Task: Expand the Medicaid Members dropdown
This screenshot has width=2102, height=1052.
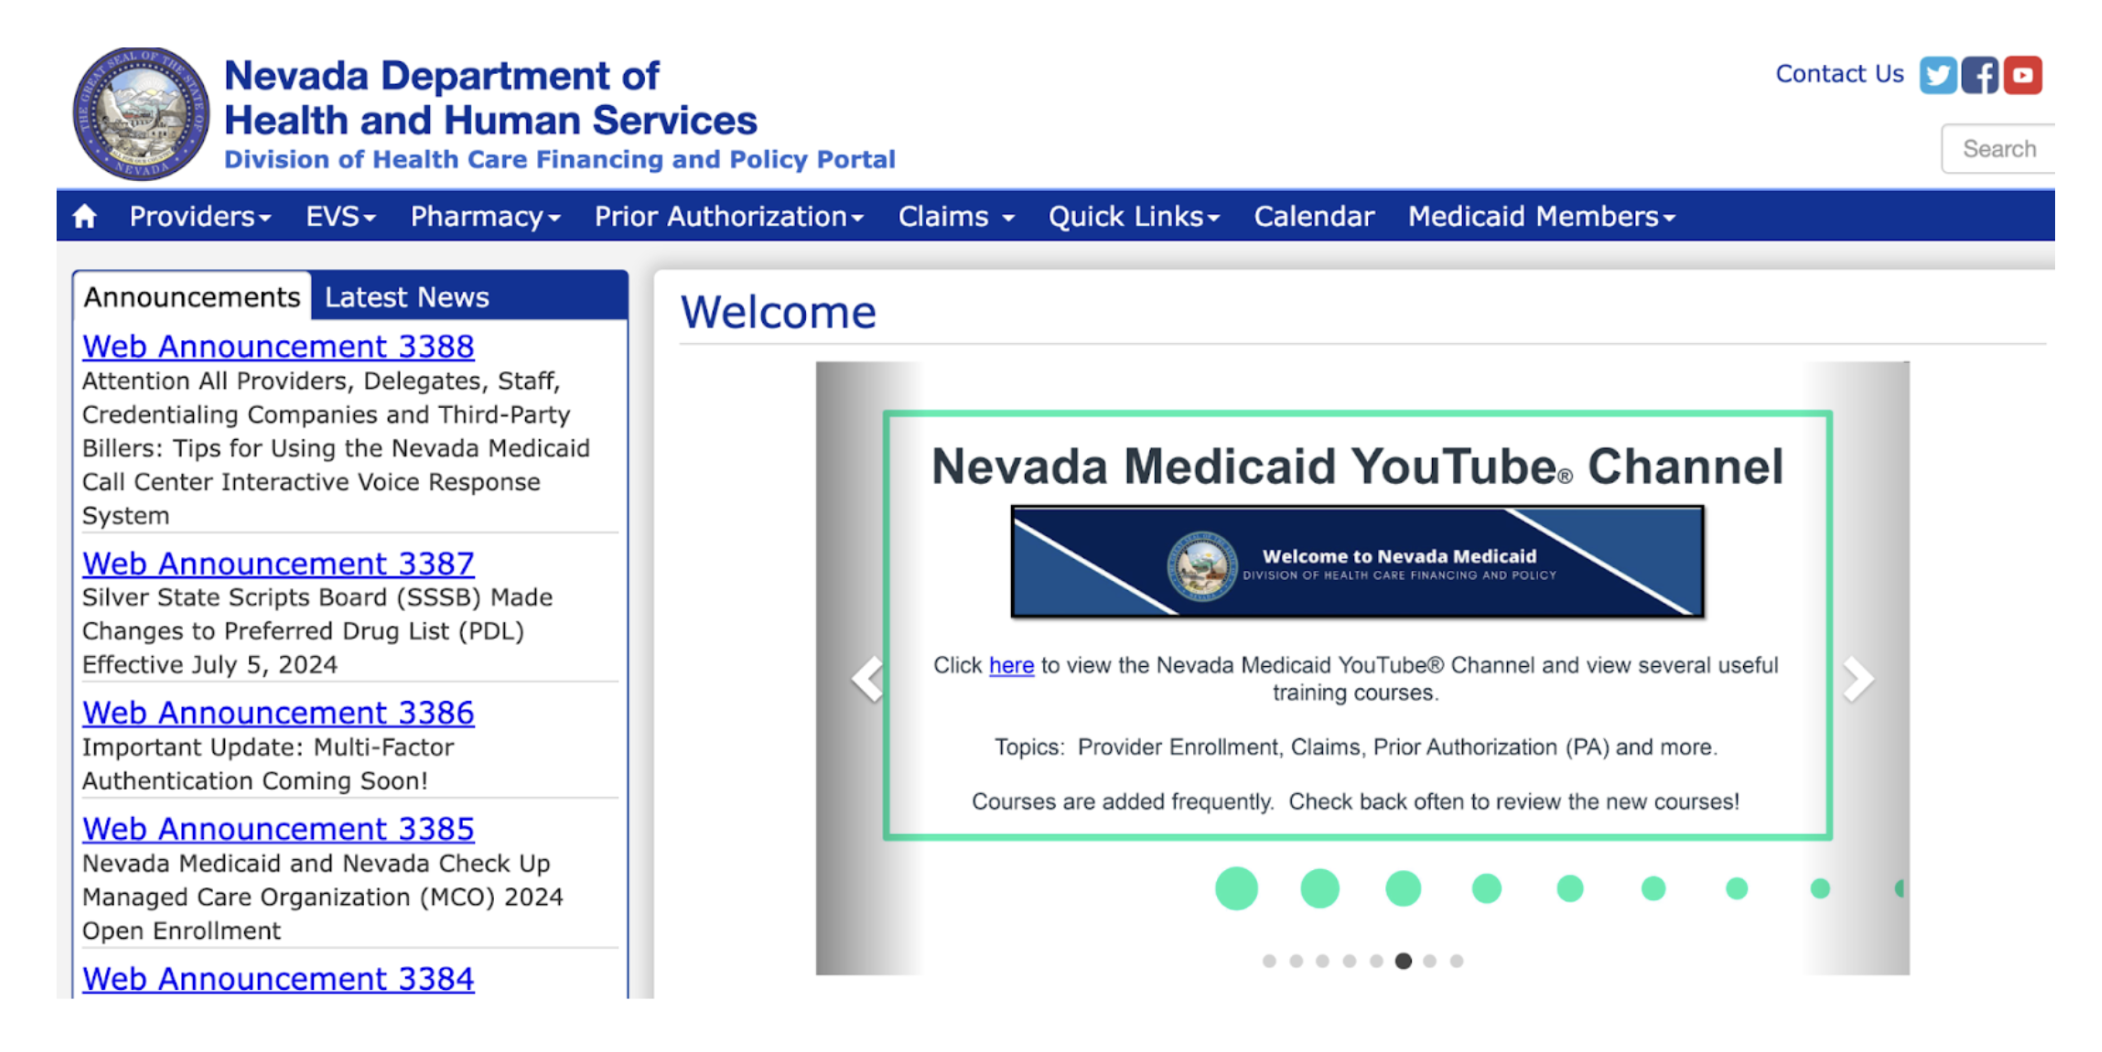Action: click(1541, 216)
